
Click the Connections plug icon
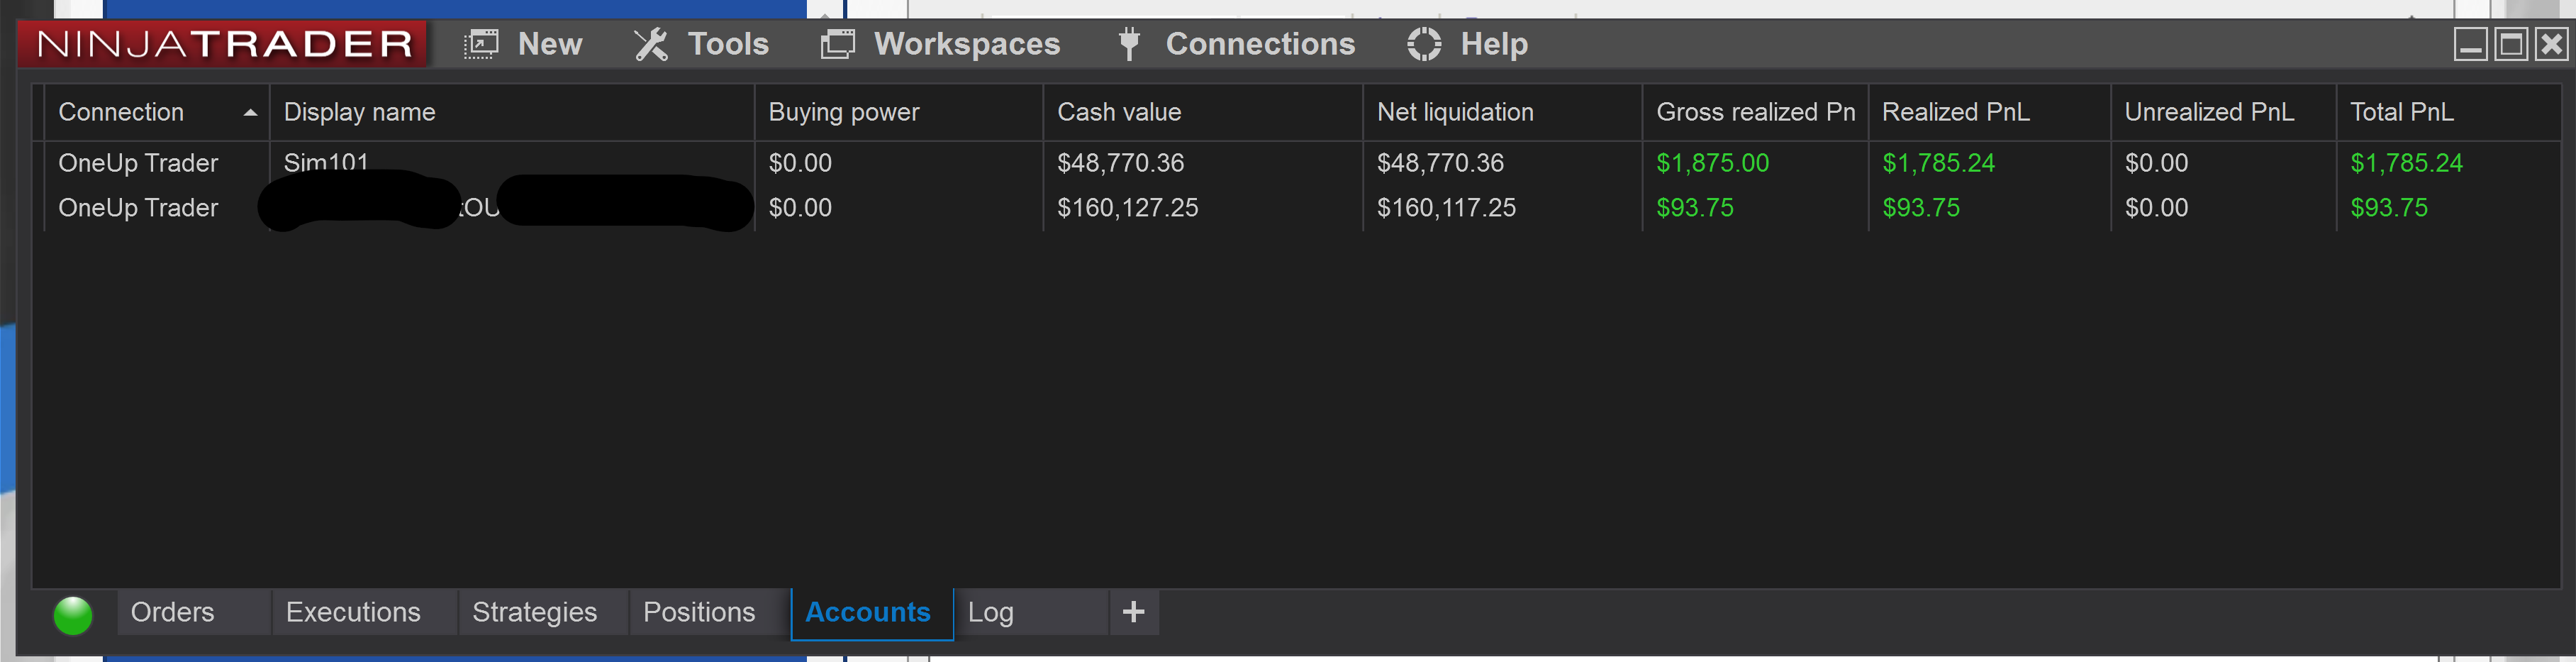pos(1129,44)
